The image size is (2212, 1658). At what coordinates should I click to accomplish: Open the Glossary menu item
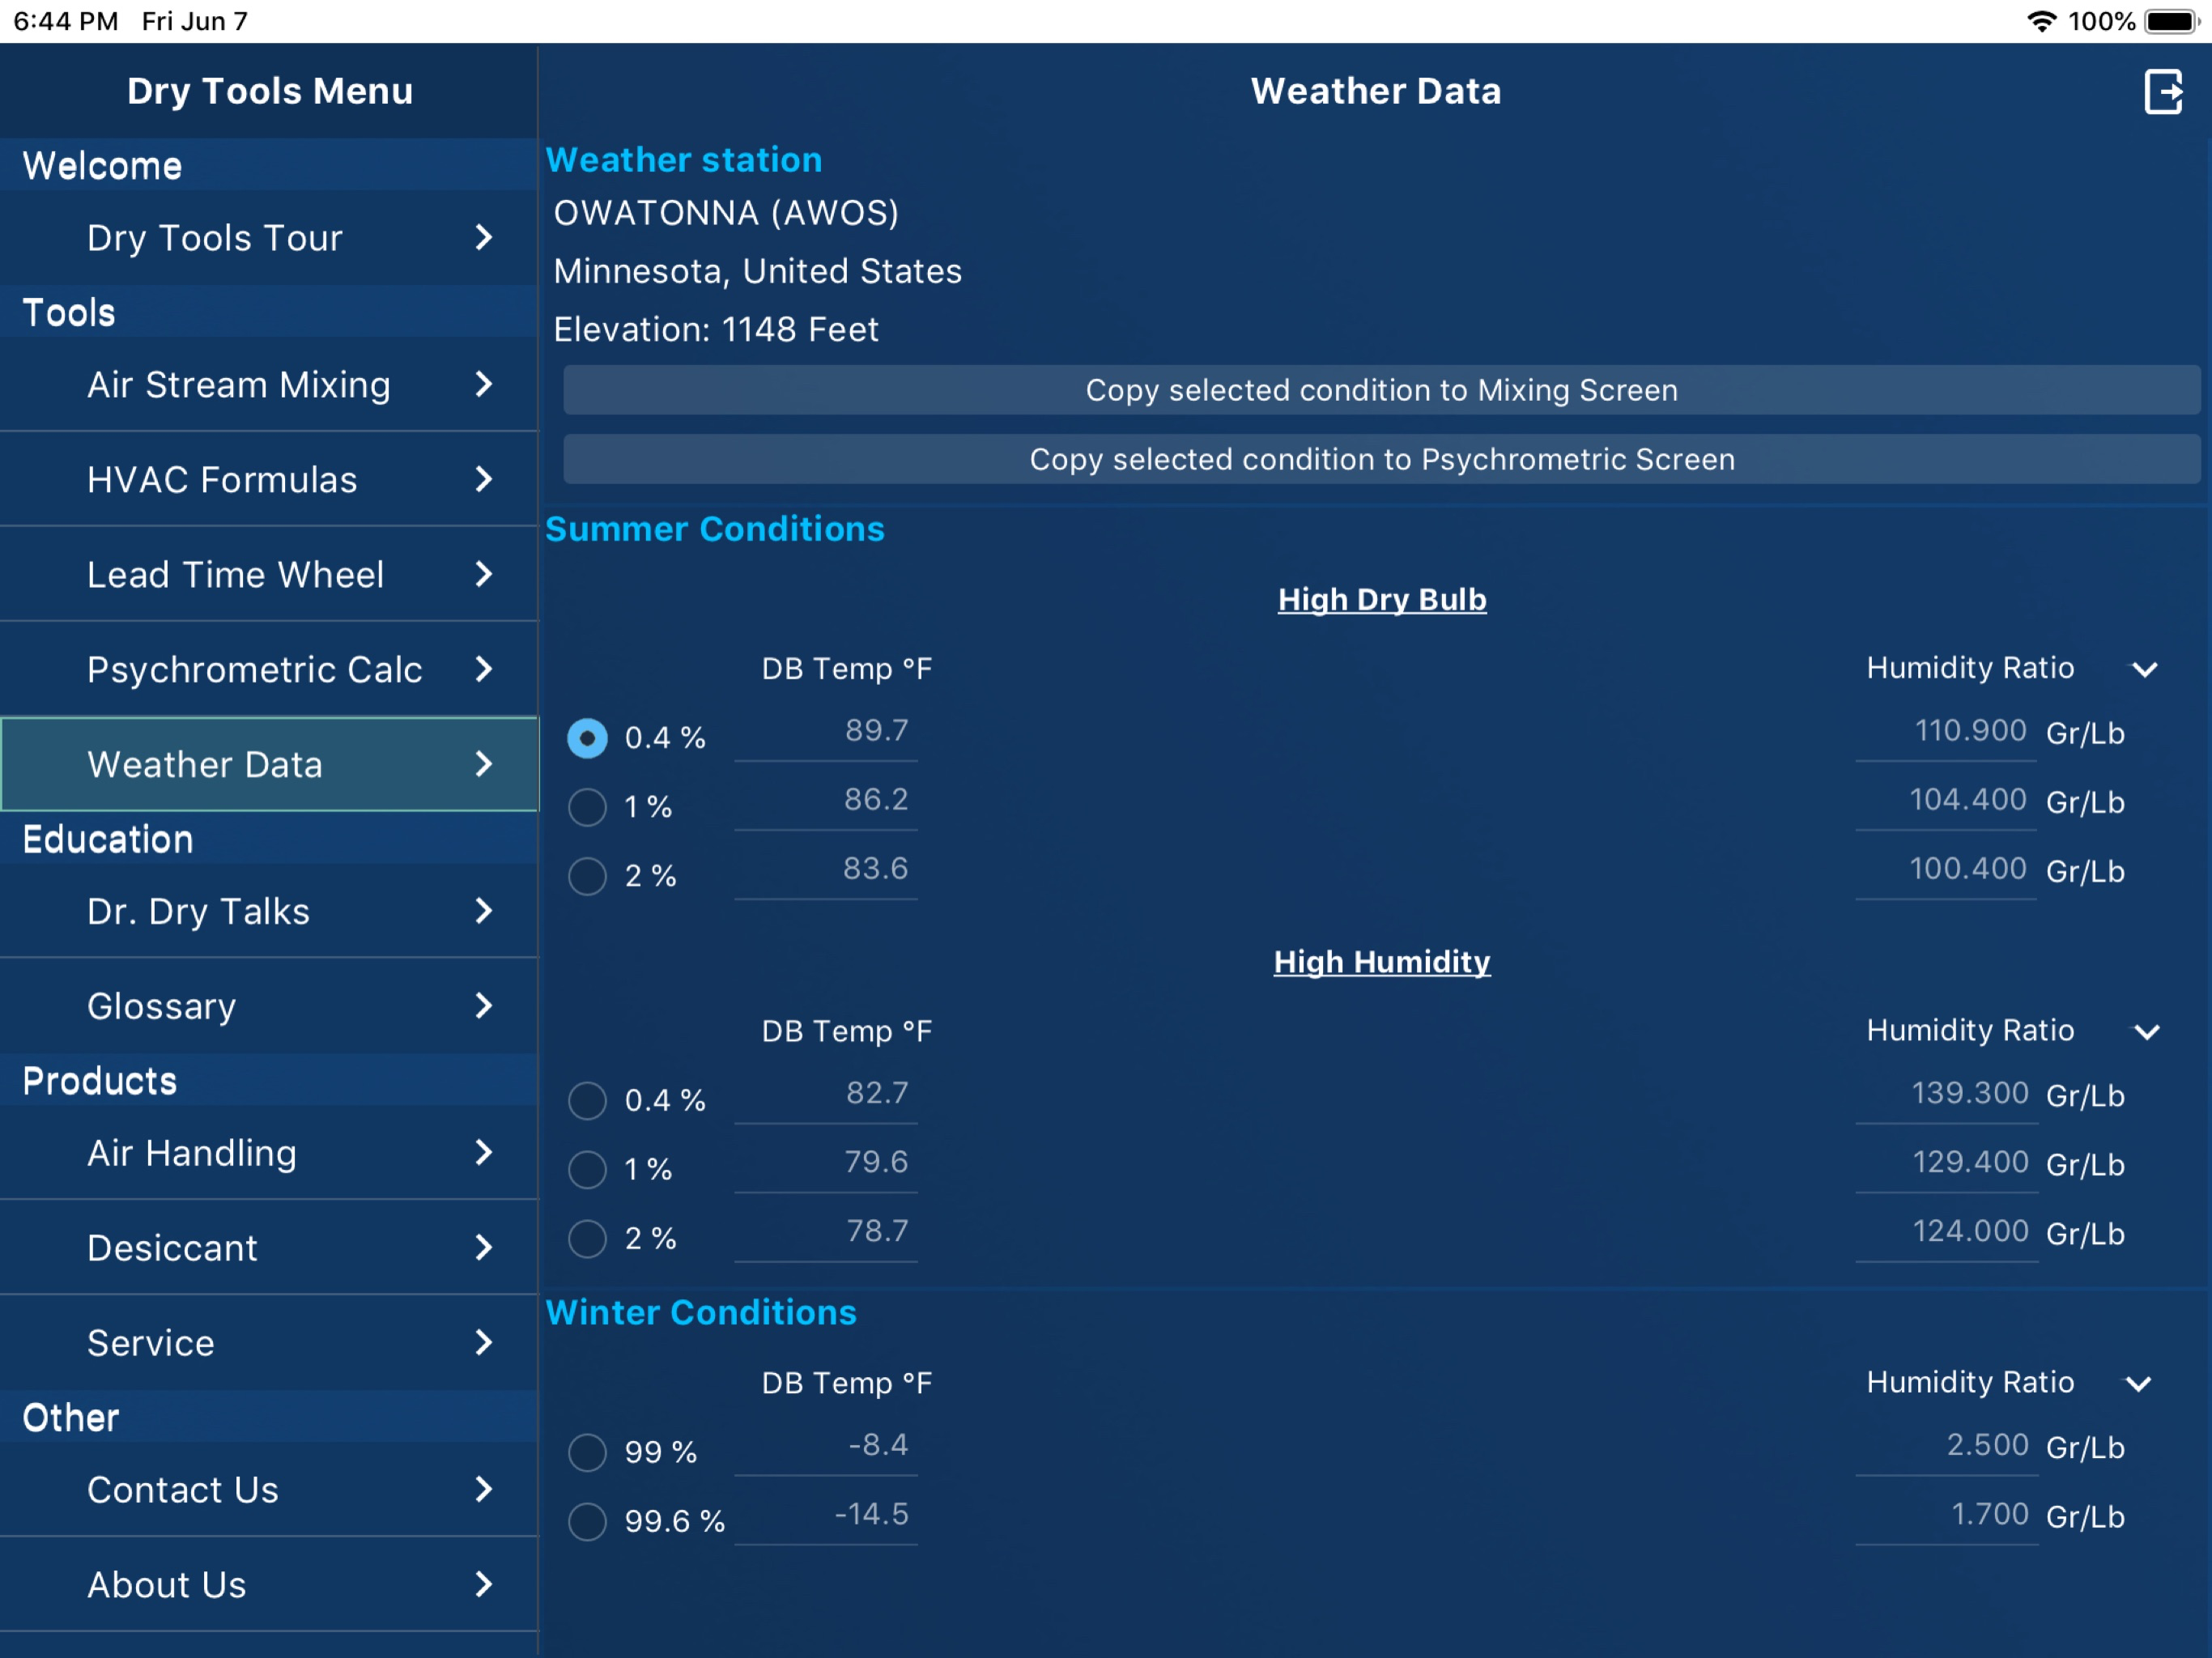pyautogui.click(x=269, y=1006)
